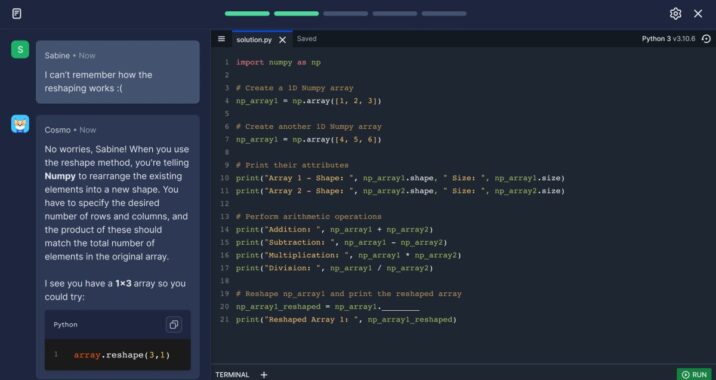
Task: Click the third progress bar segment
Action: click(346, 14)
